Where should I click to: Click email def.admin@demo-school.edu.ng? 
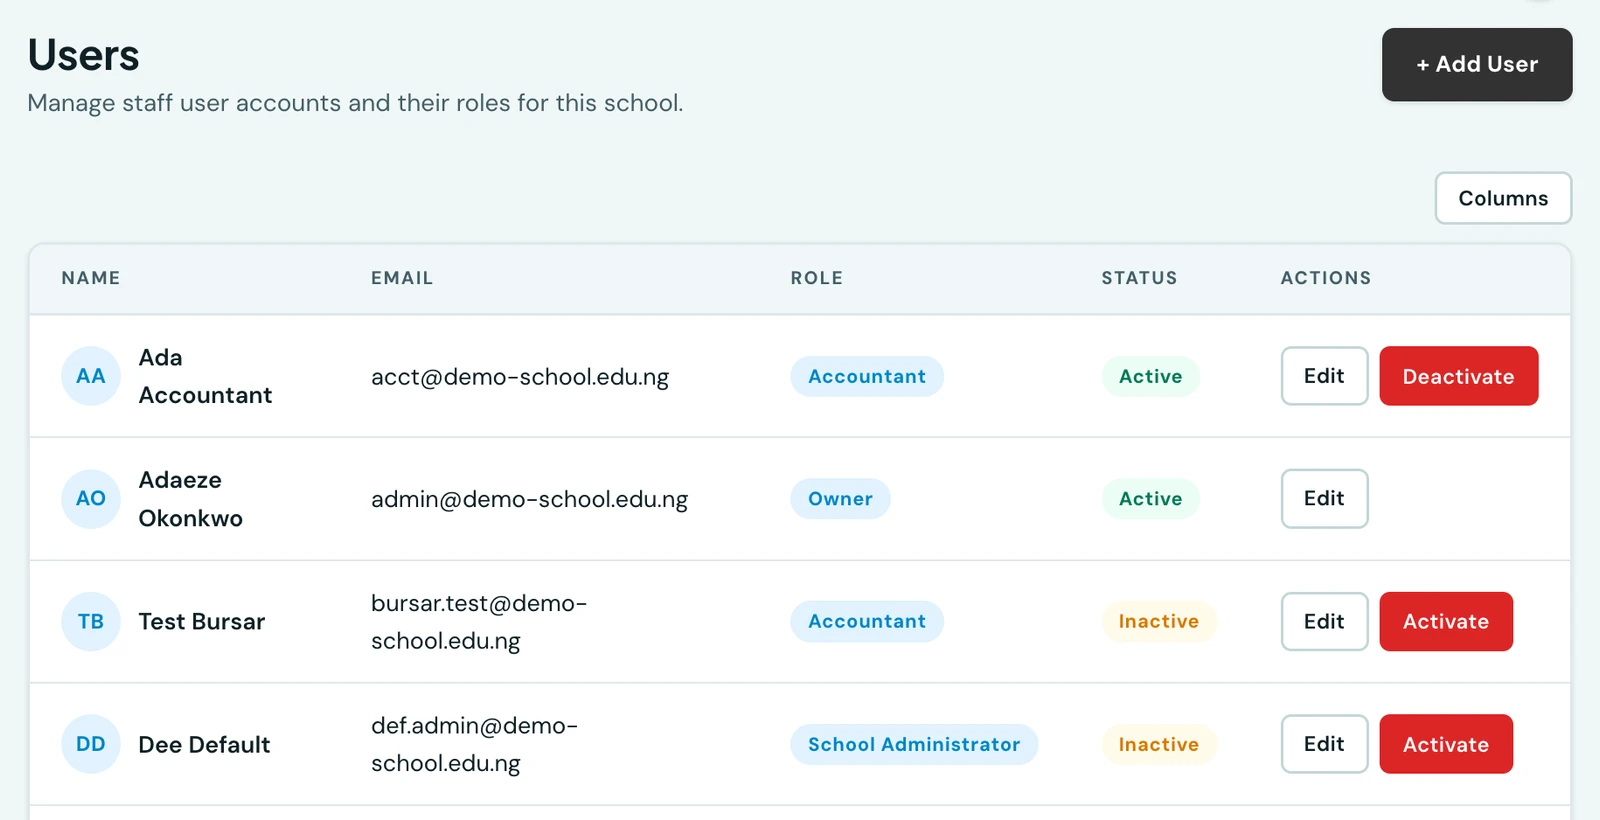coord(475,744)
